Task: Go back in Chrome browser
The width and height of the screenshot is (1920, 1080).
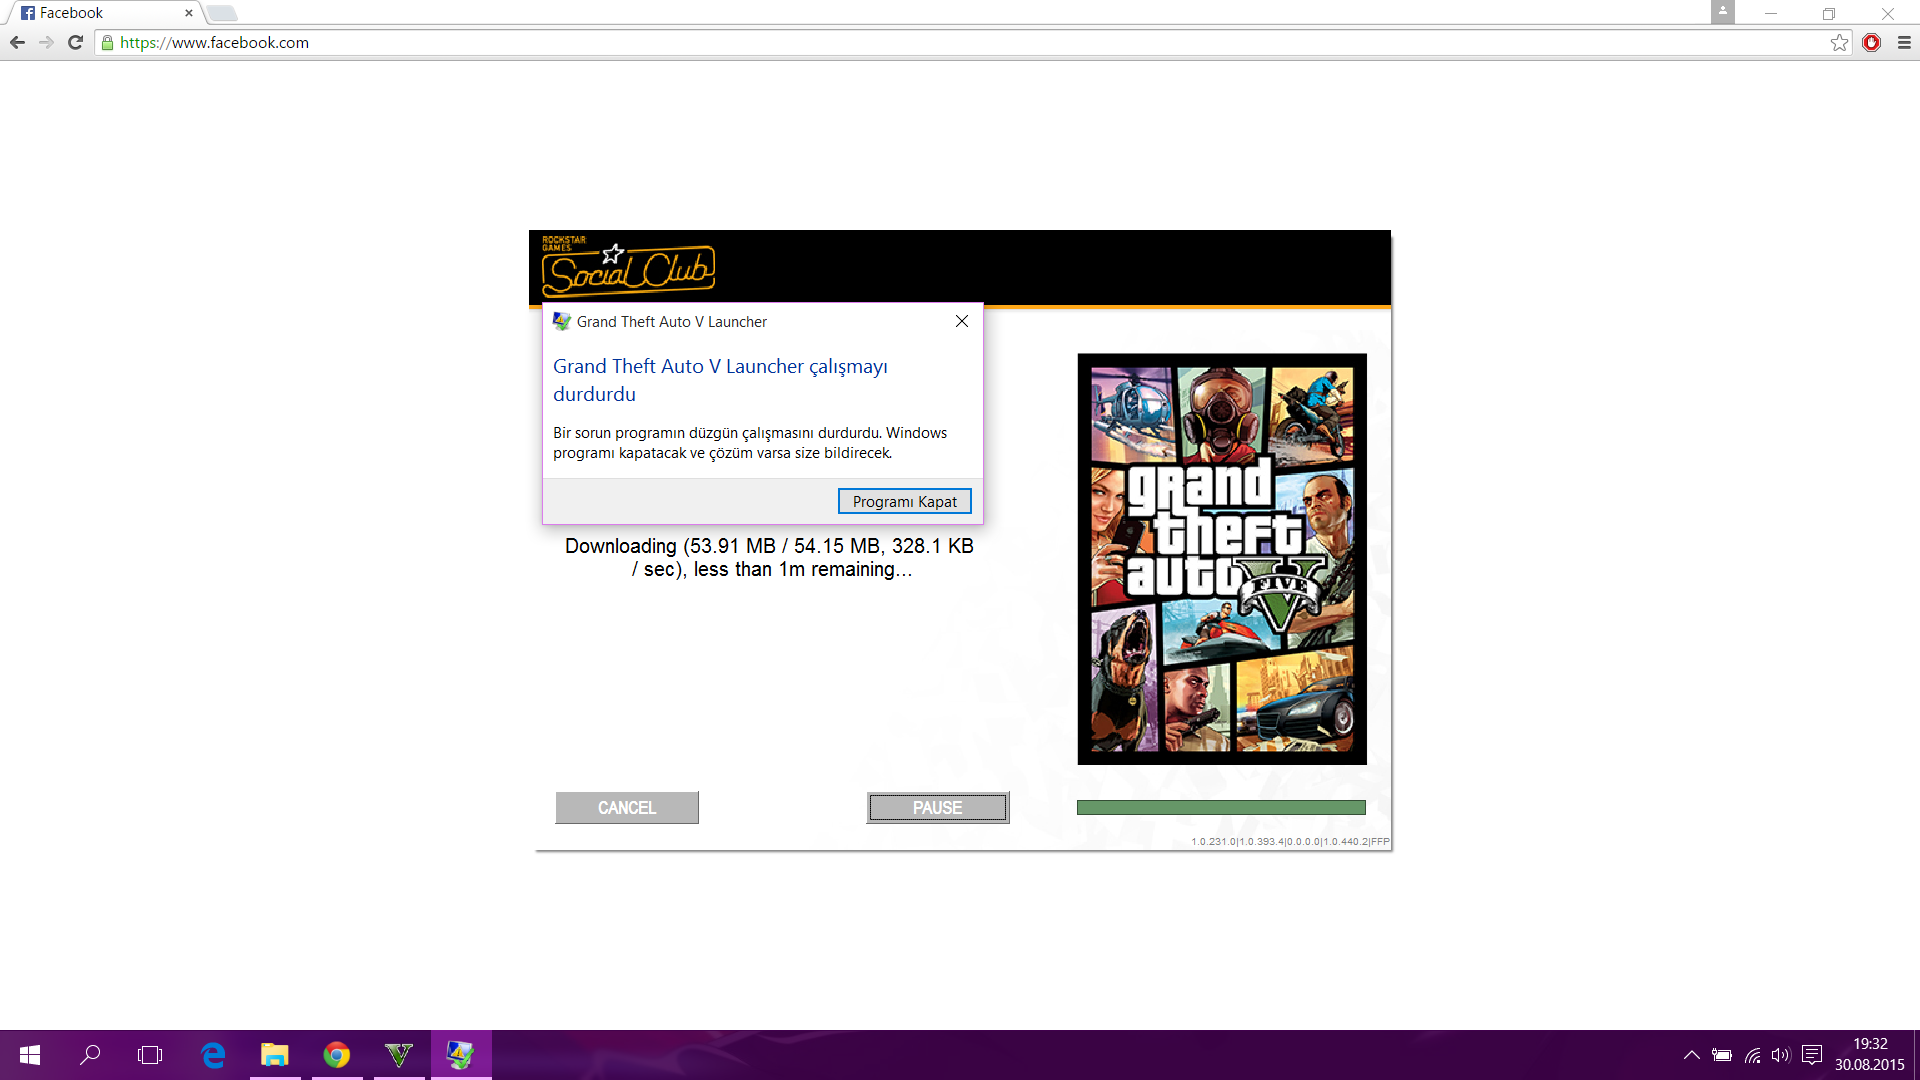Action: pos(17,42)
